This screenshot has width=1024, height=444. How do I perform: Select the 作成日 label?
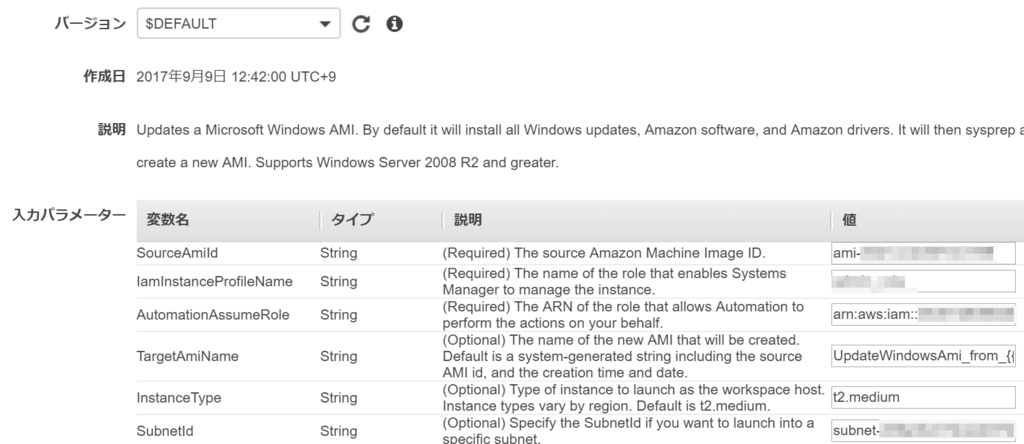coord(104,76)
